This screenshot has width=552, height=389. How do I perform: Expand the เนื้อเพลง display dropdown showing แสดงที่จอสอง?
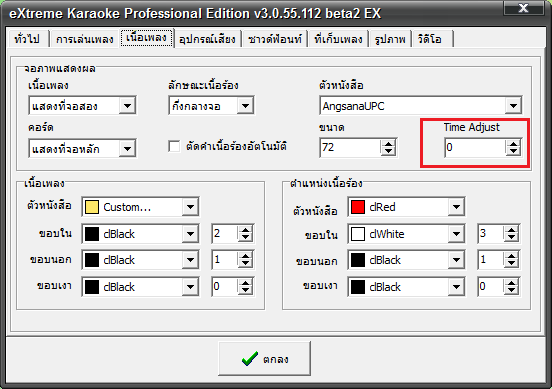click(x=127, y=105)
